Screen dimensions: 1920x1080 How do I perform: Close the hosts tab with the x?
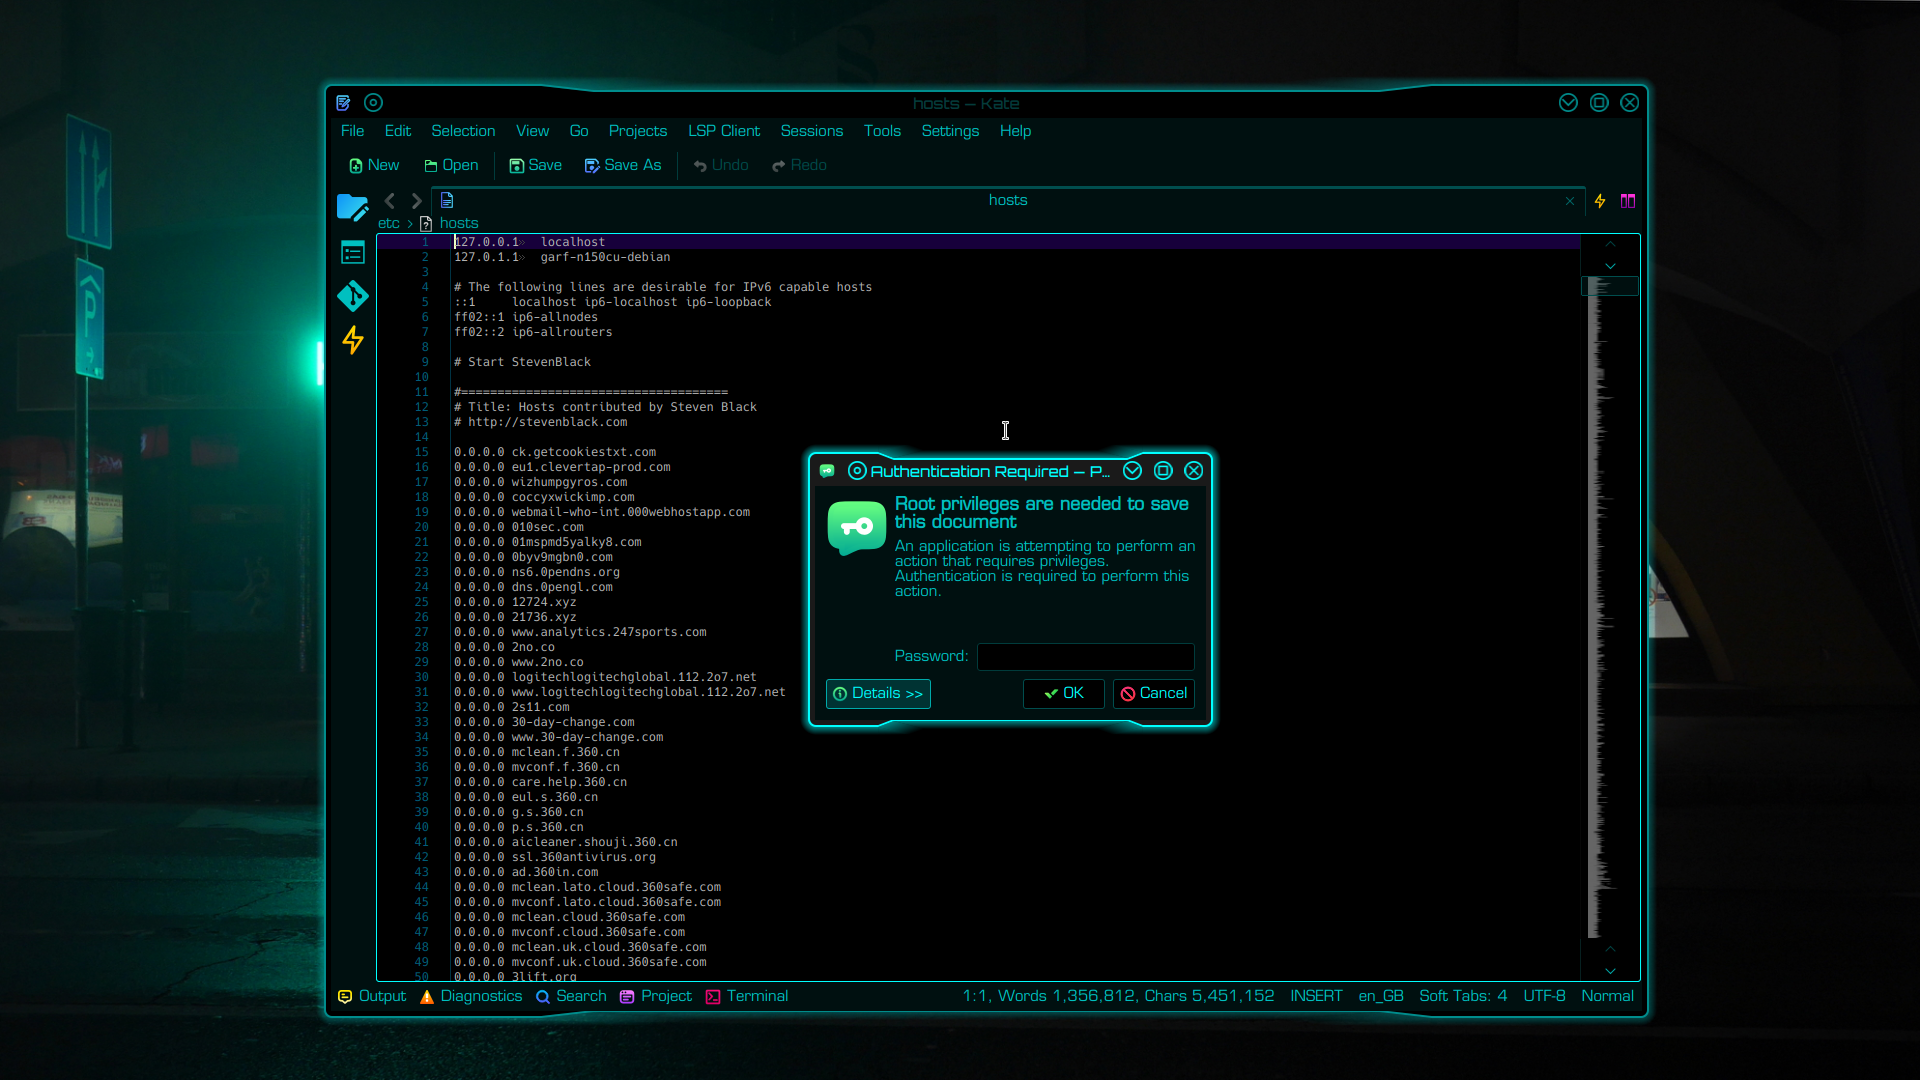point(1570,201)
